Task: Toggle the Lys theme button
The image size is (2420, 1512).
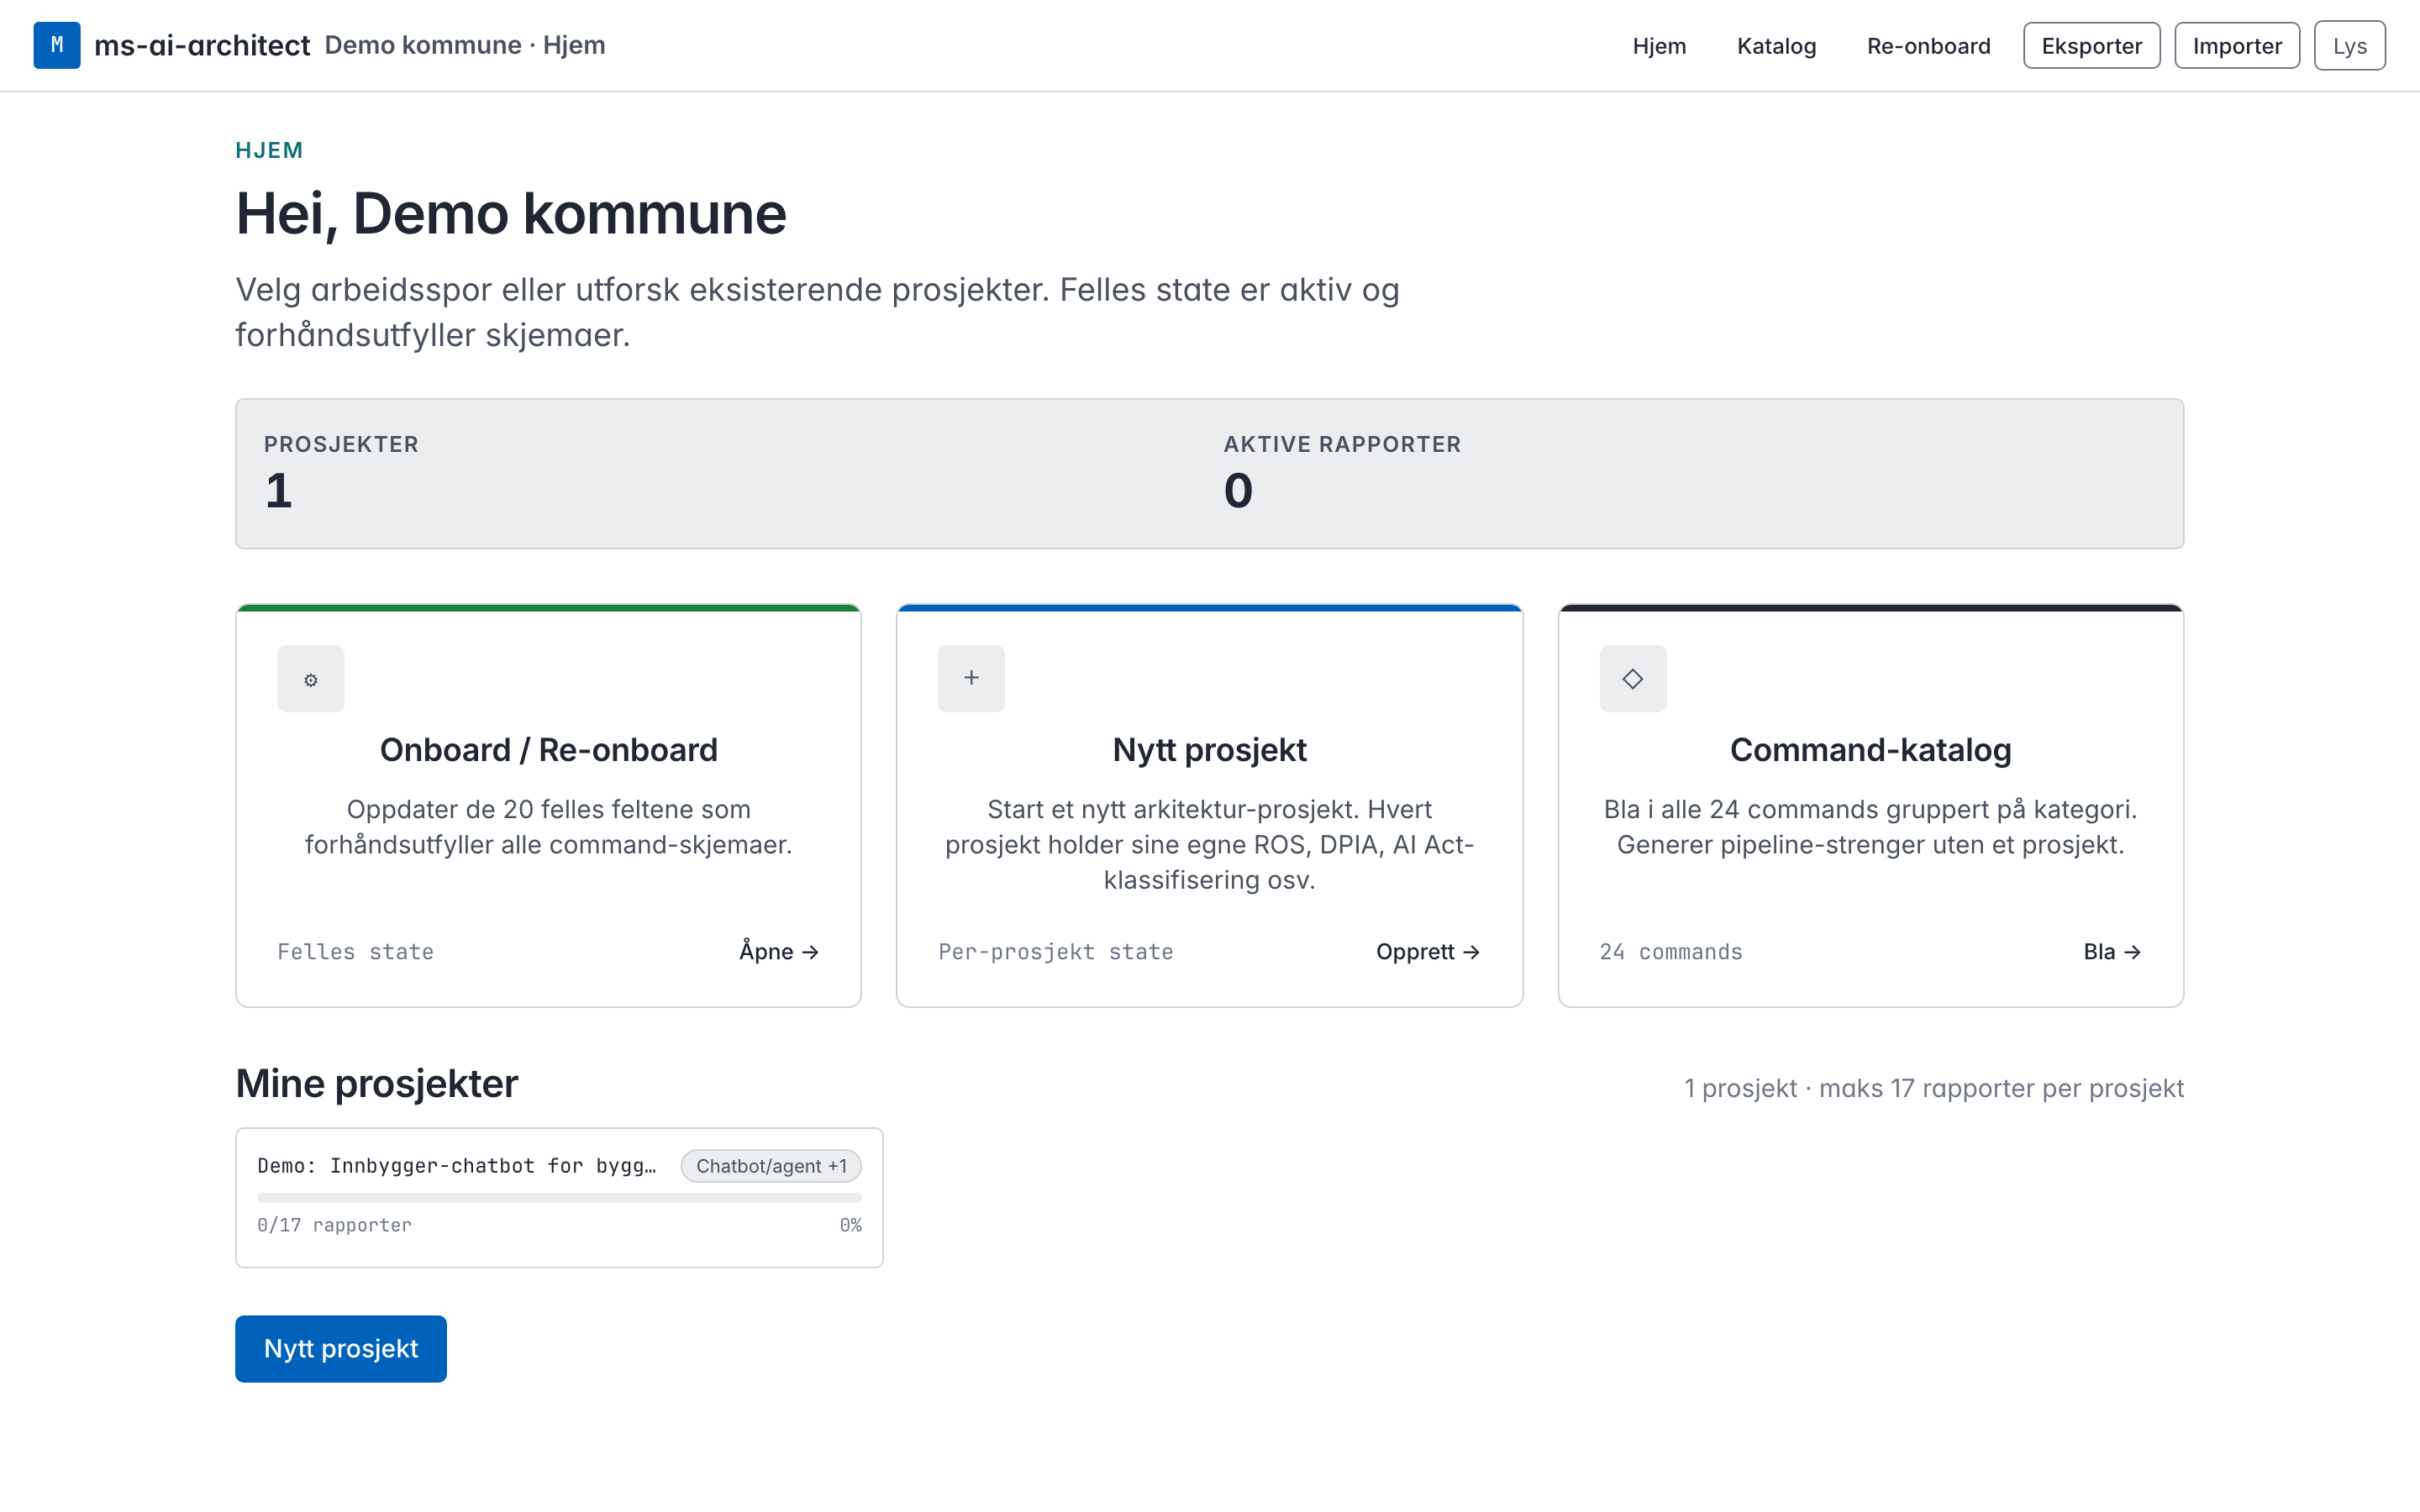Action: point(2349,46)
